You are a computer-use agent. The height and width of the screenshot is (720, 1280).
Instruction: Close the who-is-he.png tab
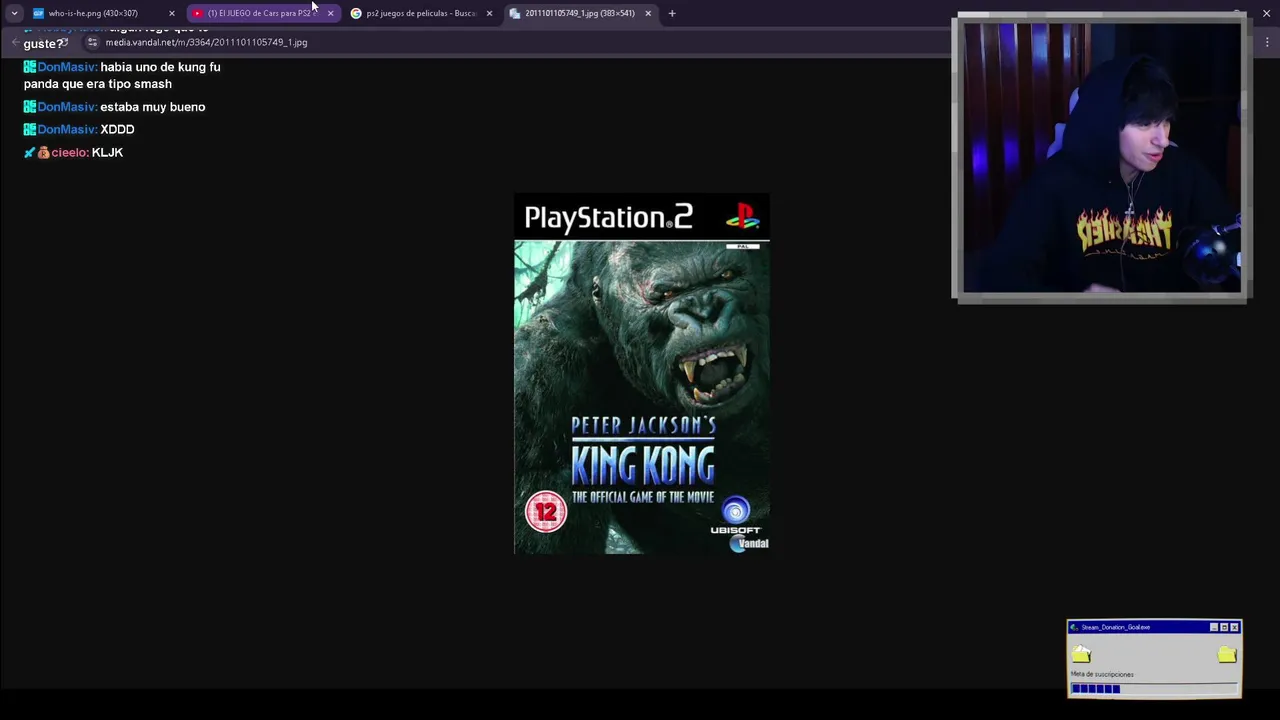[x=172, y=13]
